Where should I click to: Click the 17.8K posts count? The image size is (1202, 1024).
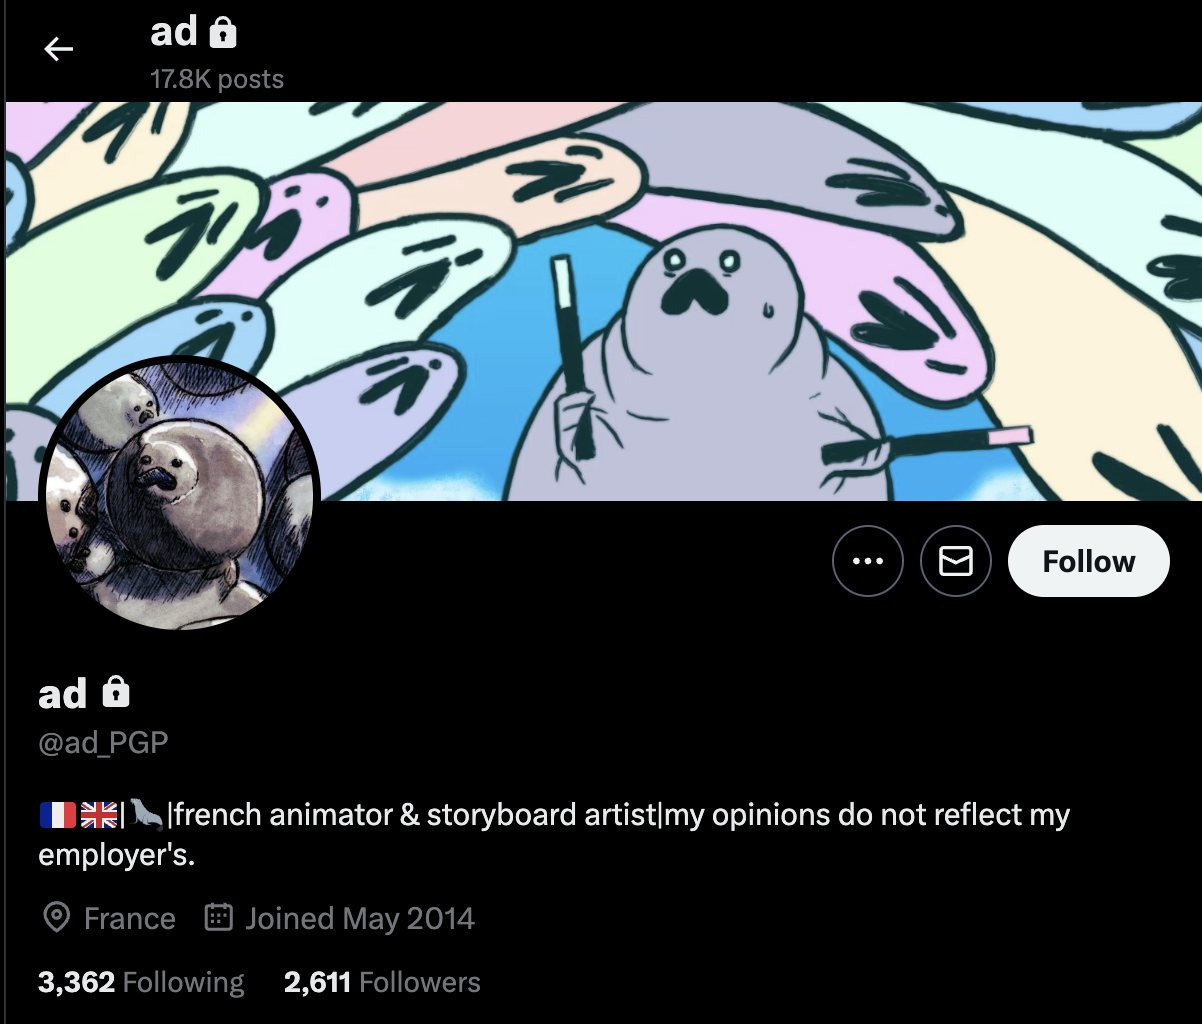click(x=217, y=79)
